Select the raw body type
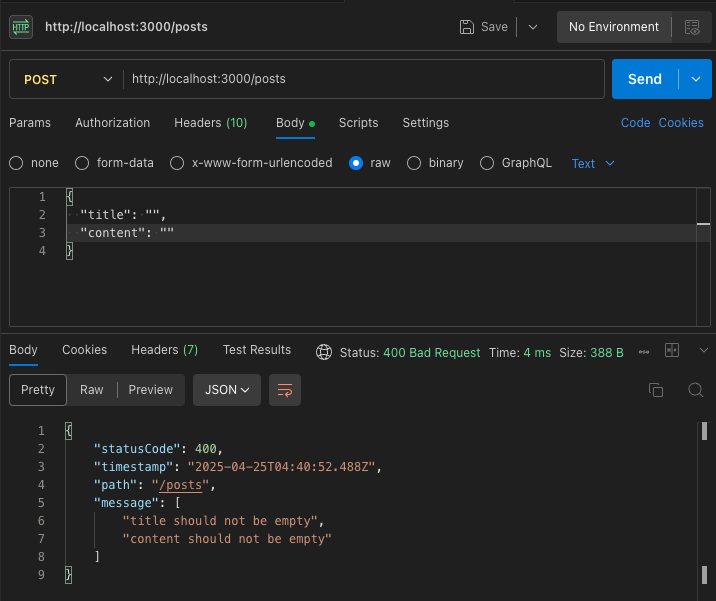 [x=356, y=163]
